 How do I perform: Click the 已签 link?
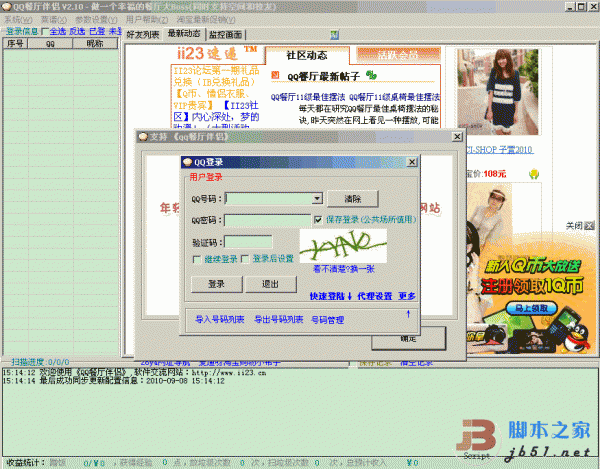[97, 31]
